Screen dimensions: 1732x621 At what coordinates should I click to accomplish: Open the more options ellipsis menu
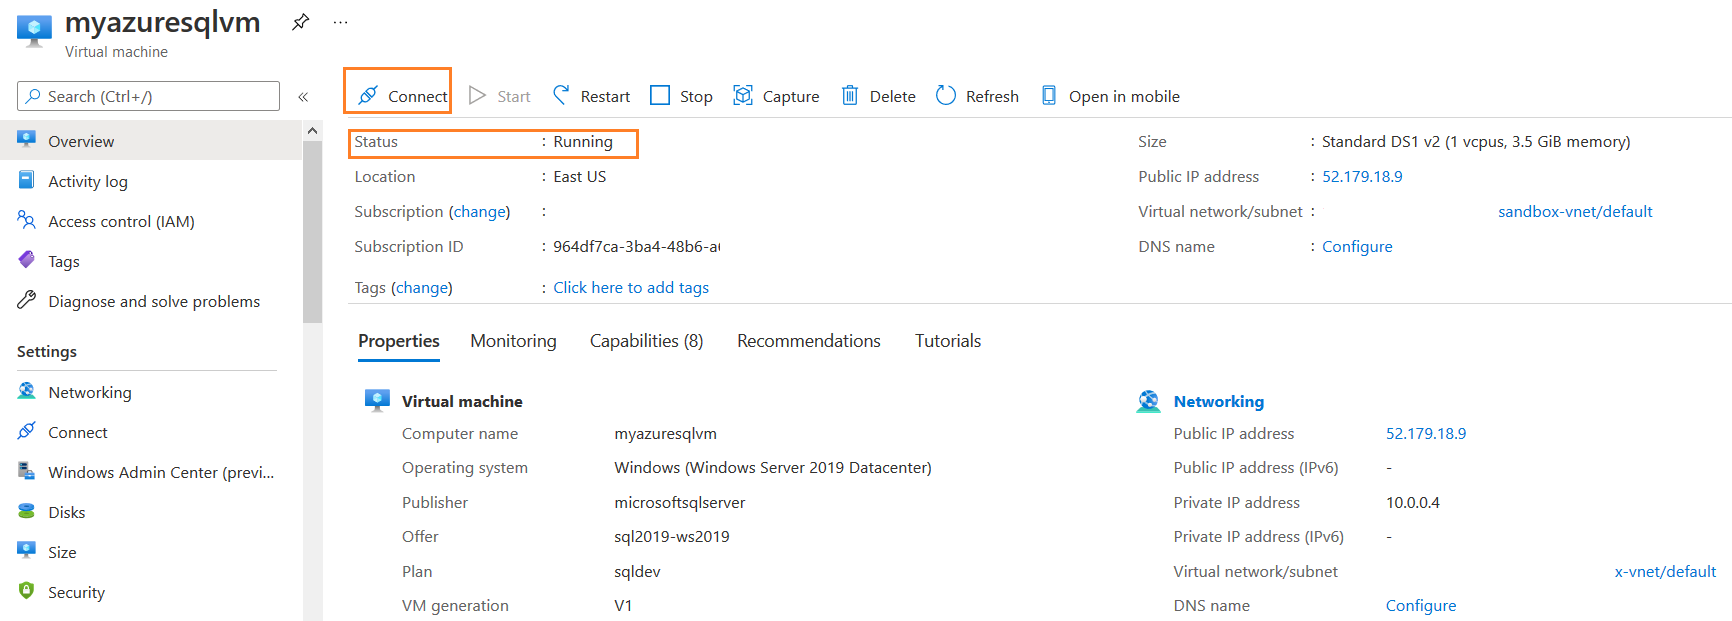[x=341, y=22]
